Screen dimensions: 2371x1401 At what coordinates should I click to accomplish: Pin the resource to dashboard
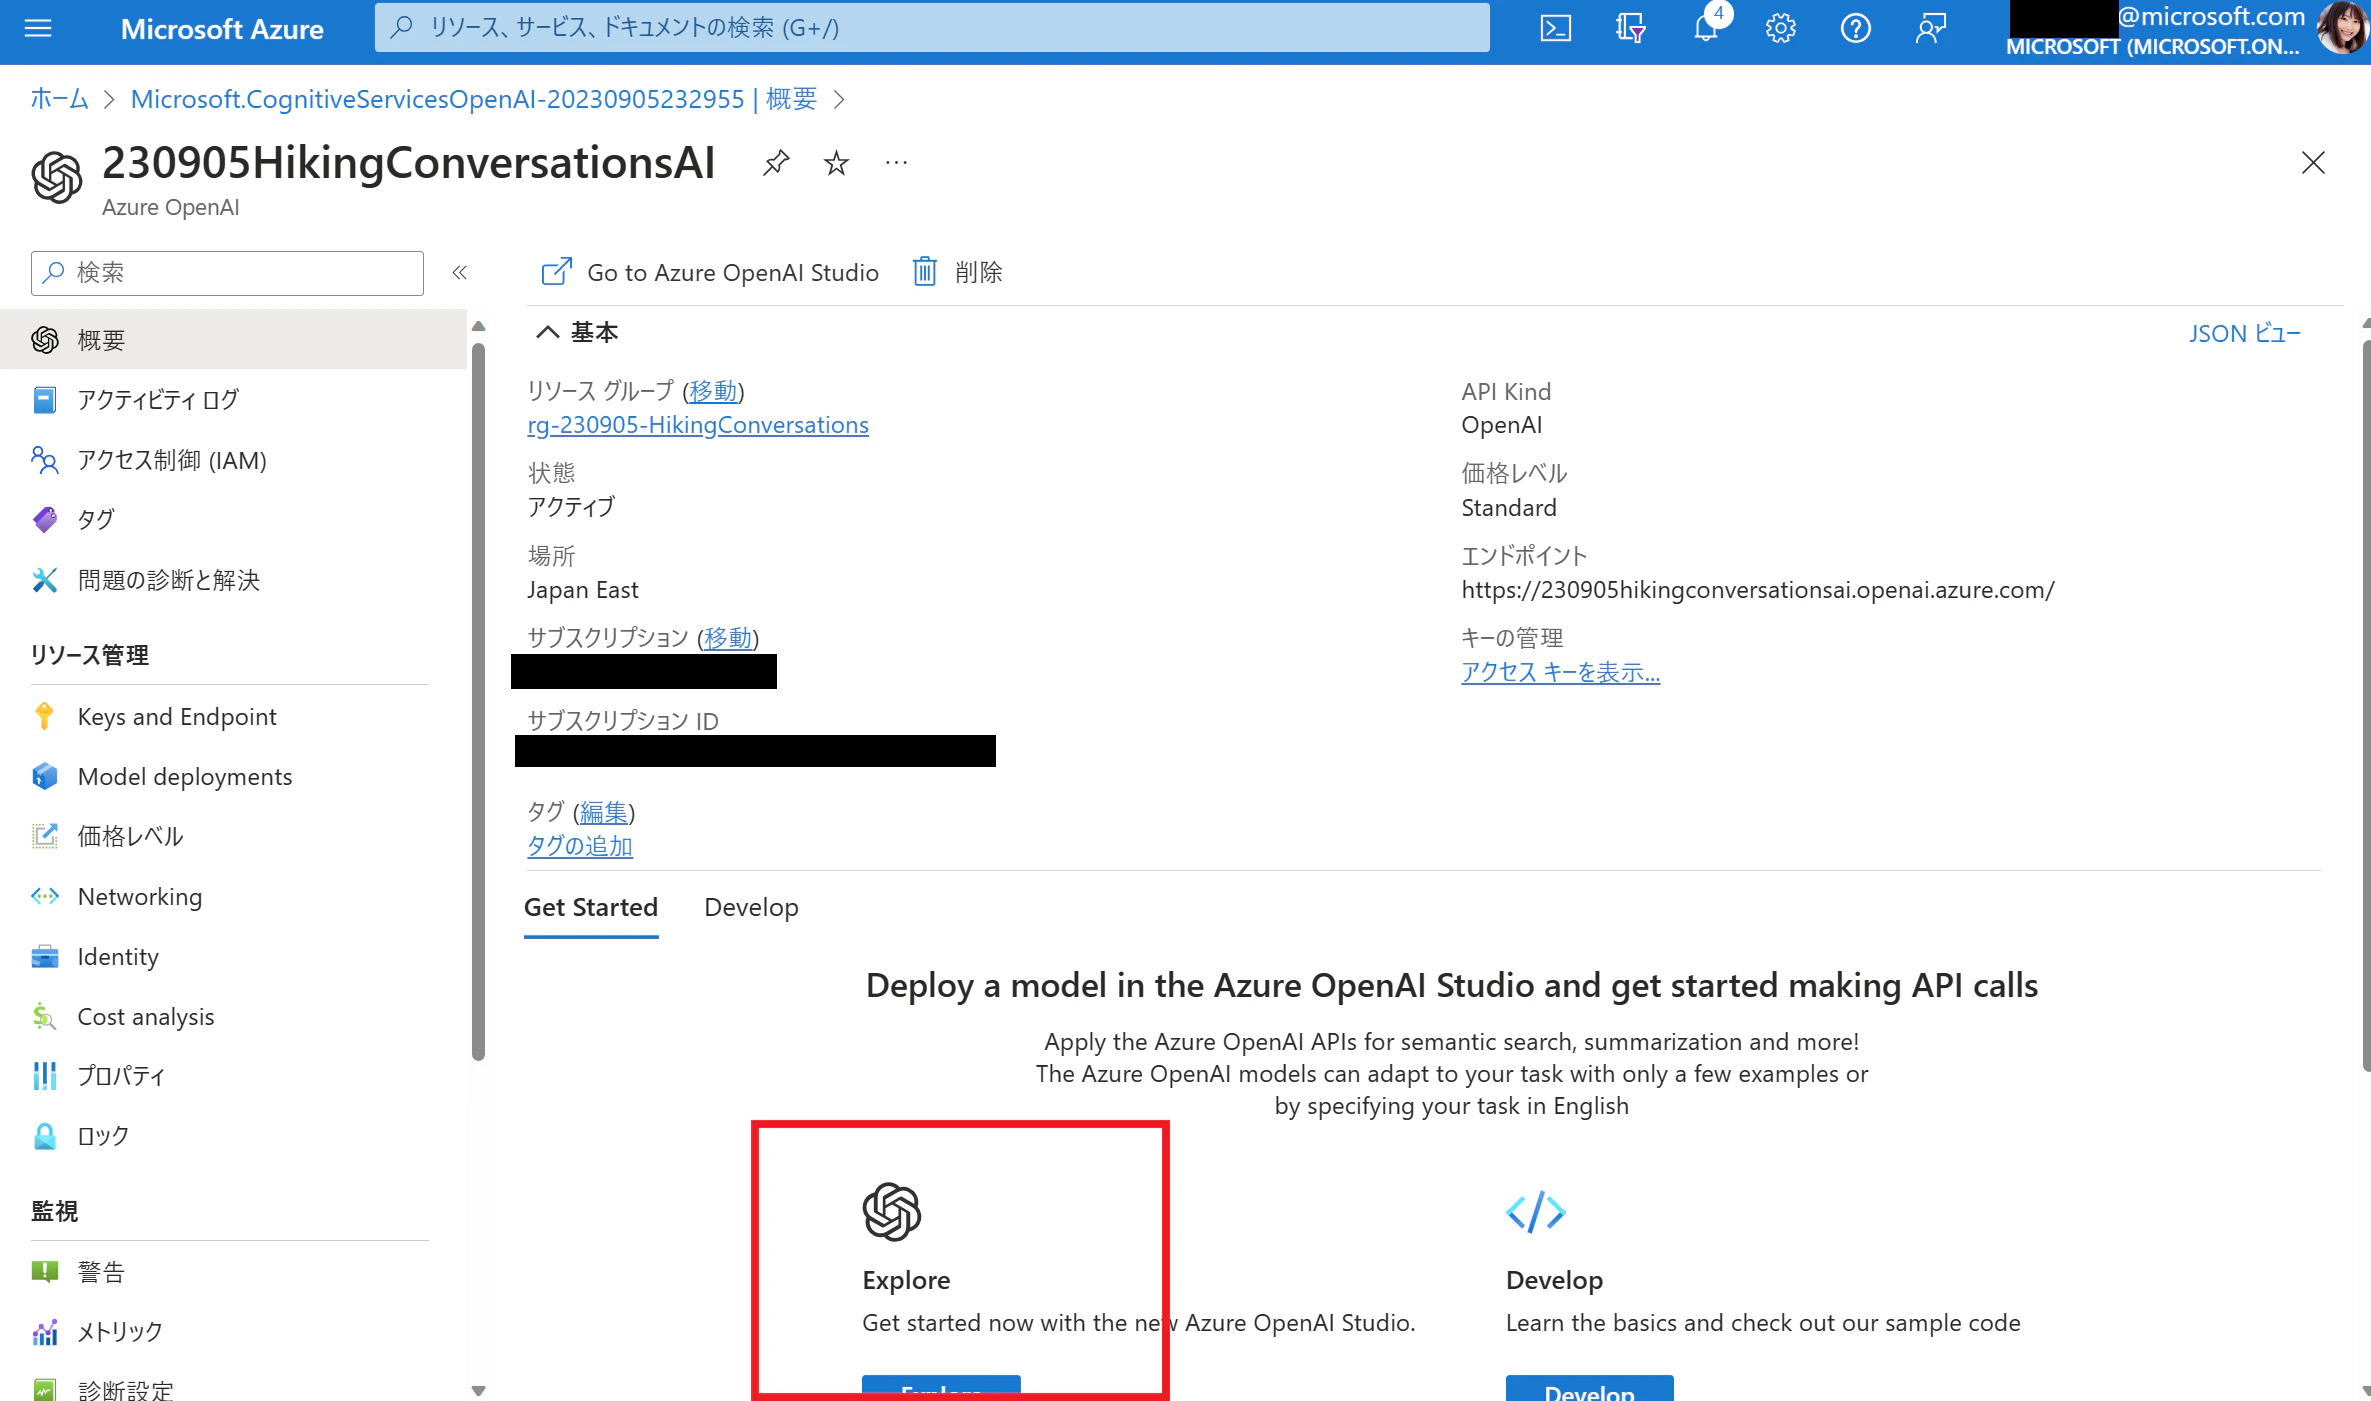pyautogui.click(x=776, y=162)
